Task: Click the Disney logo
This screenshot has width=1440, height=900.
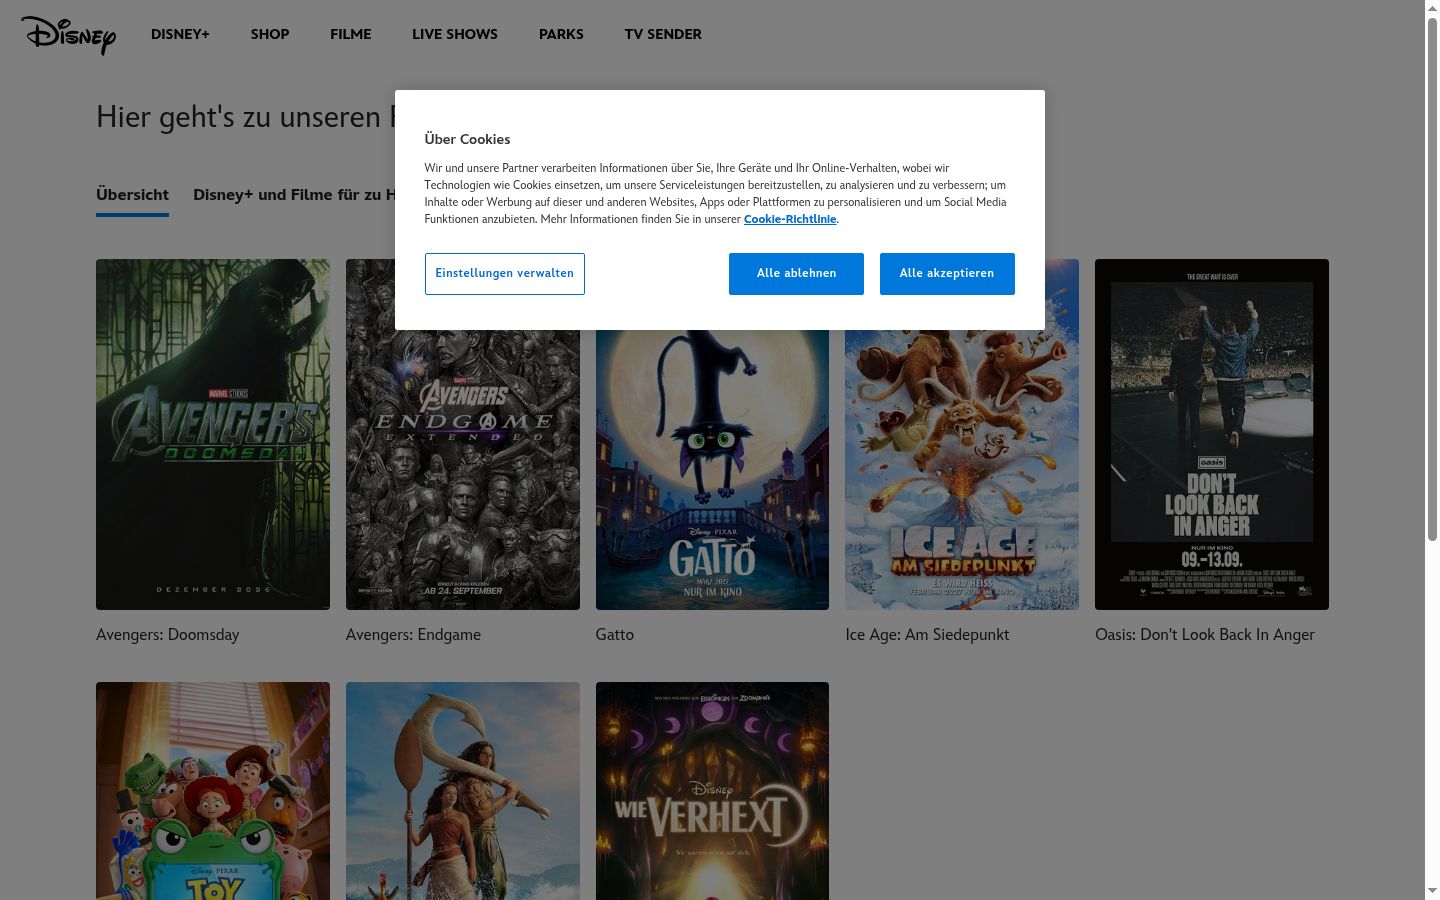Action: [x=68, y=35]
